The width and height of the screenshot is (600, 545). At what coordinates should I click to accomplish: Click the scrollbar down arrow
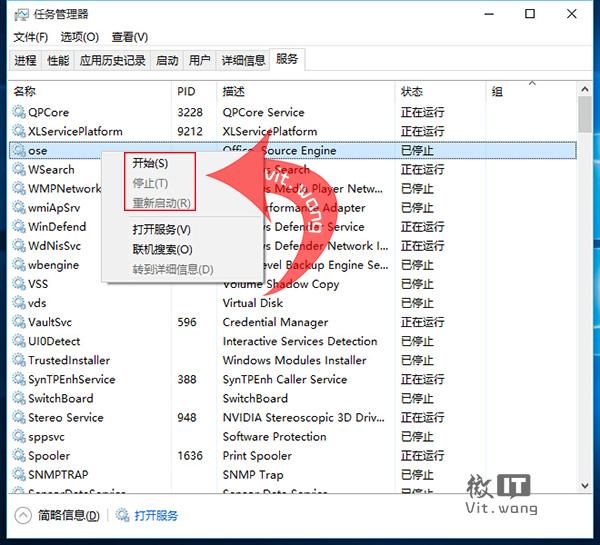[x=585, y=486]
